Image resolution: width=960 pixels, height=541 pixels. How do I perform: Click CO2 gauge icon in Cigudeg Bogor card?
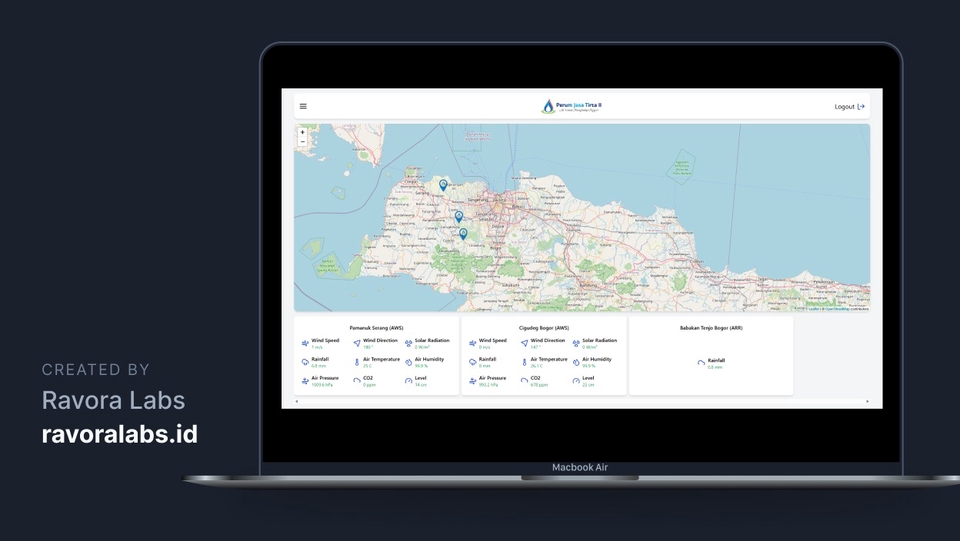pyautogui.click(x=524, y=381)
